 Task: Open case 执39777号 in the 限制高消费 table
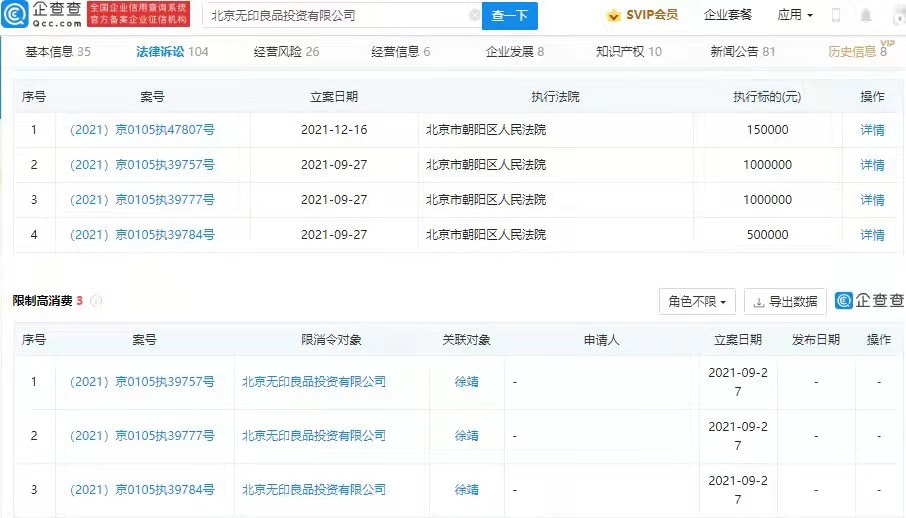tap(142, 435)
